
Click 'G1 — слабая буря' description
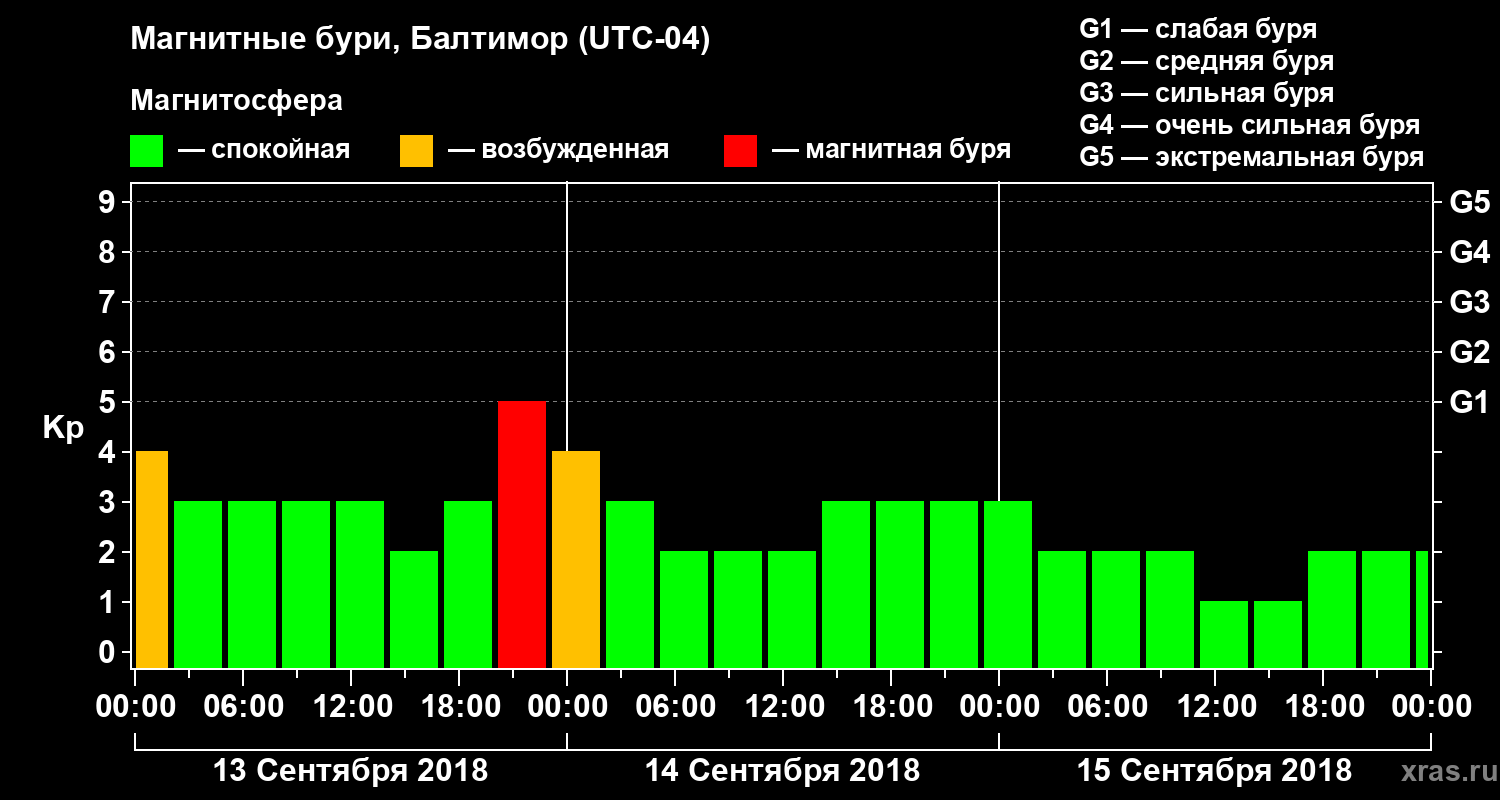(1198, 28)
